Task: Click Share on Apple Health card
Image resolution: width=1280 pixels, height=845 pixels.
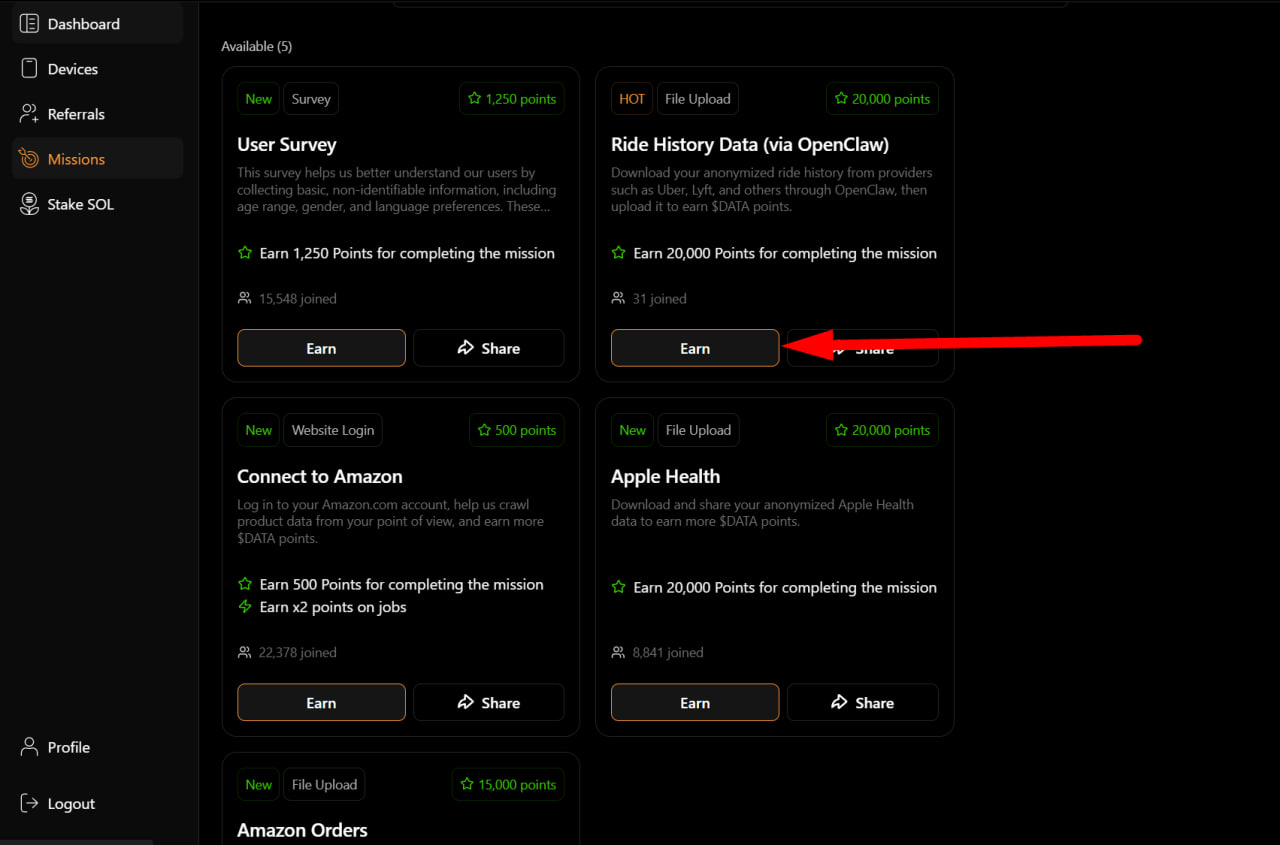Action: pyautogui.click(x=863, y=703)
